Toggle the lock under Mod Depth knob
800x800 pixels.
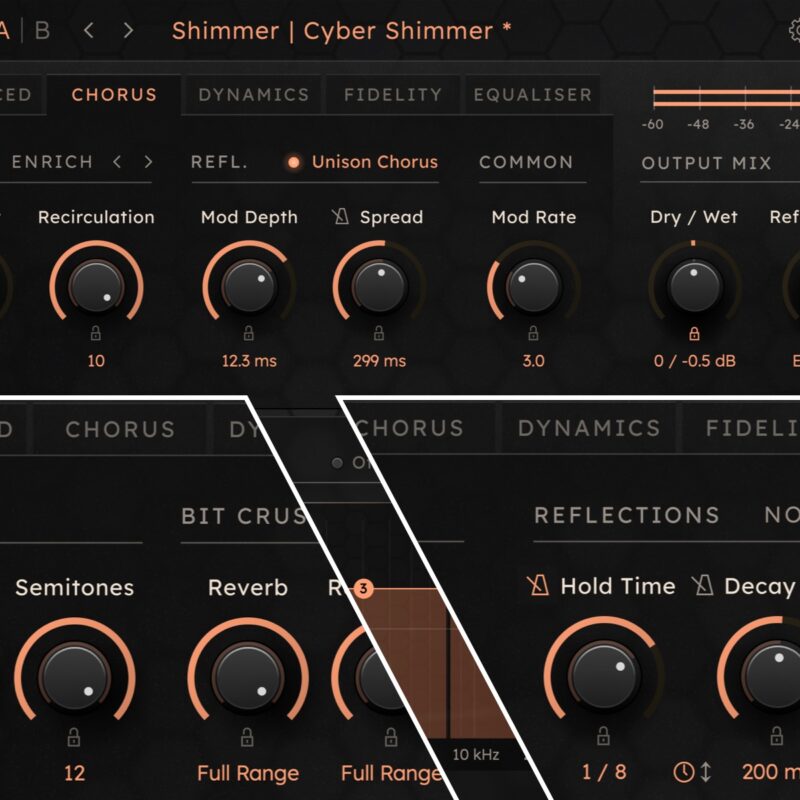coord(248,333)
